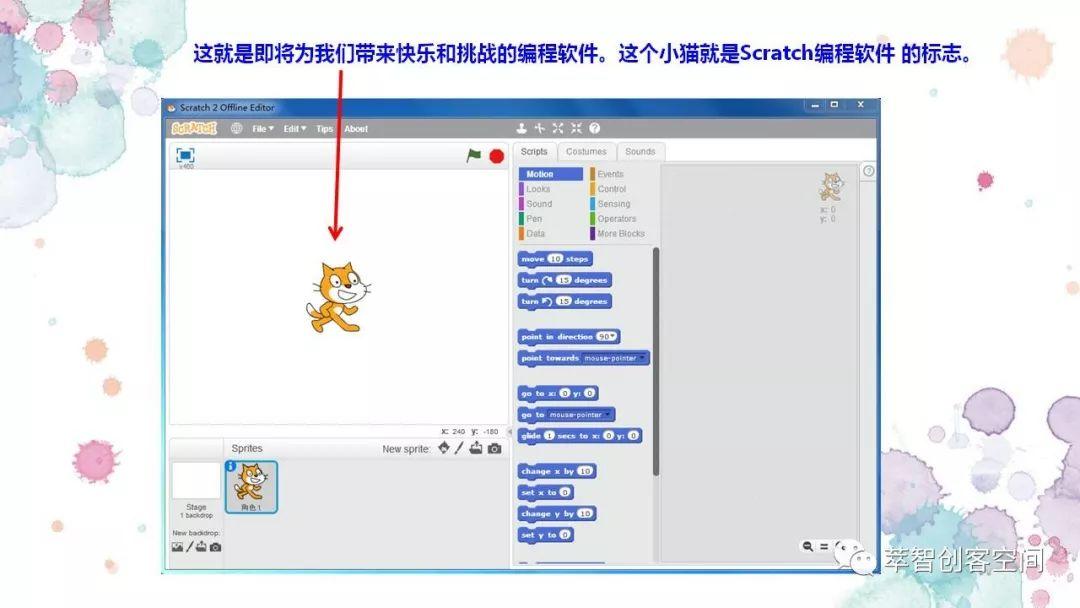1080x608 pixels.
Task: Select the Operators block category
Action: pos(620,218)
